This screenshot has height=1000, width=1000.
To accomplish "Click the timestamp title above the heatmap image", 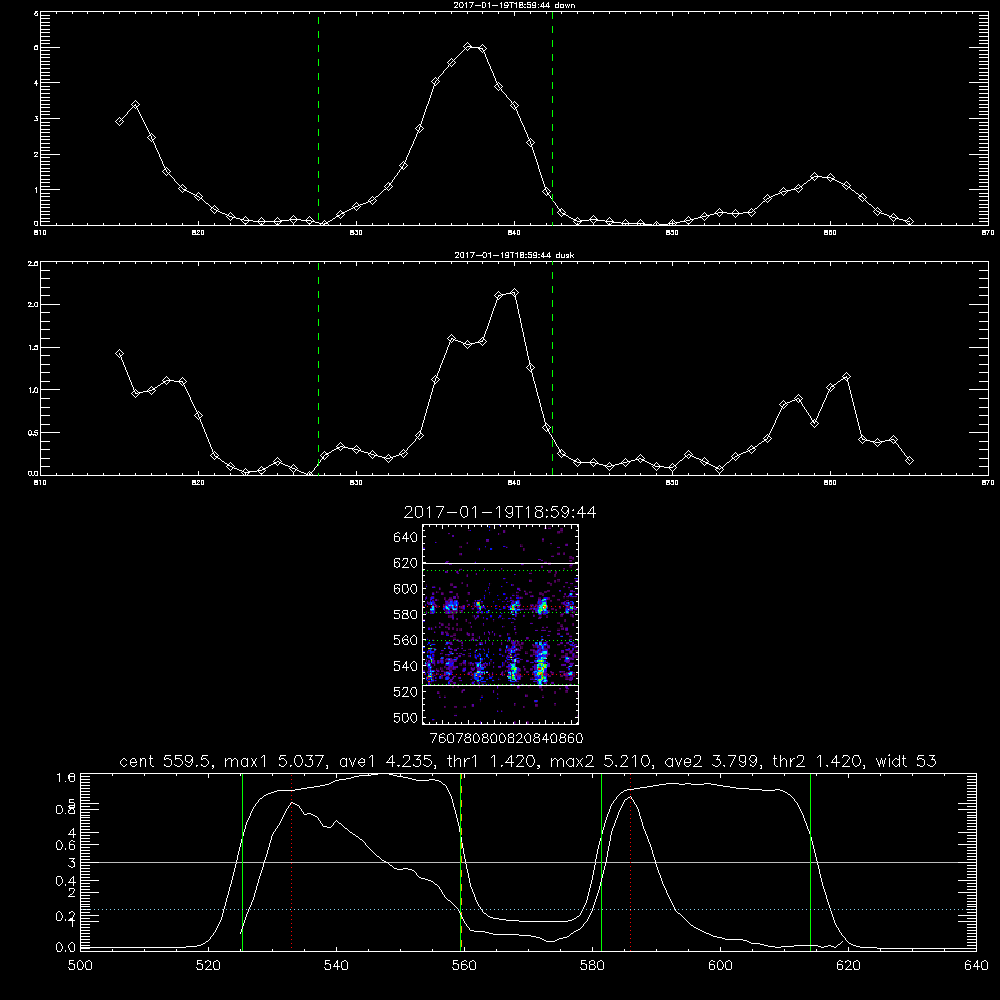I will pyautogui.click(x=500, y=513).
